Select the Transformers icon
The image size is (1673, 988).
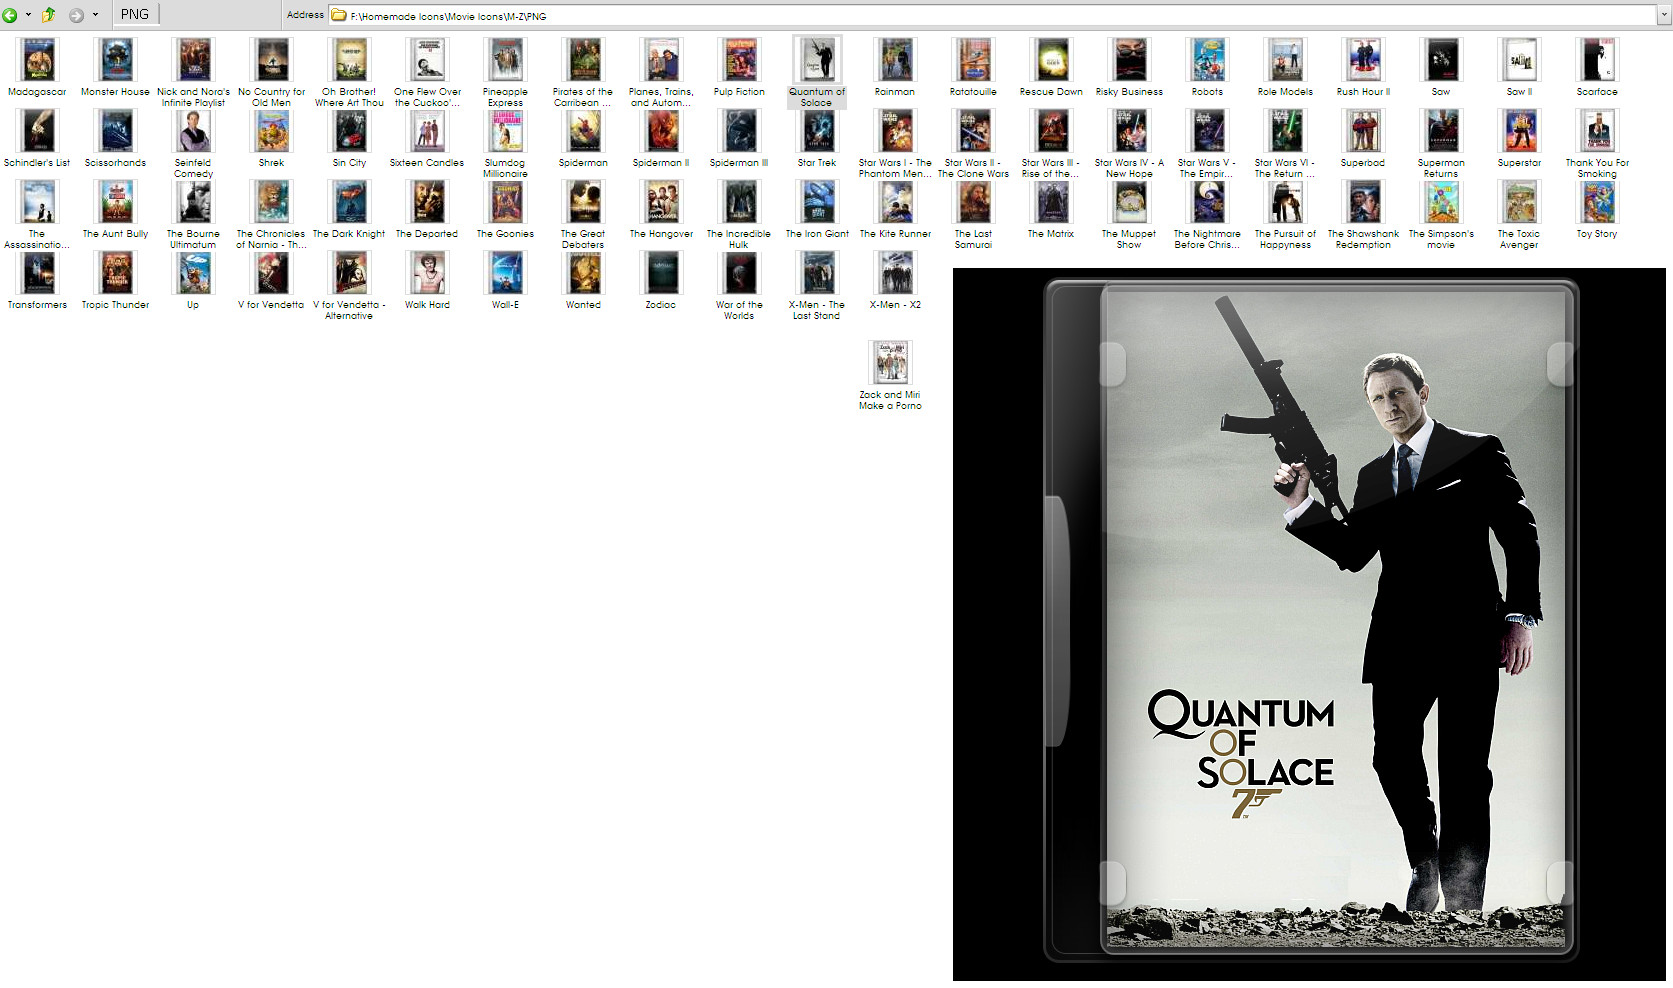click(x=38, y=273)
